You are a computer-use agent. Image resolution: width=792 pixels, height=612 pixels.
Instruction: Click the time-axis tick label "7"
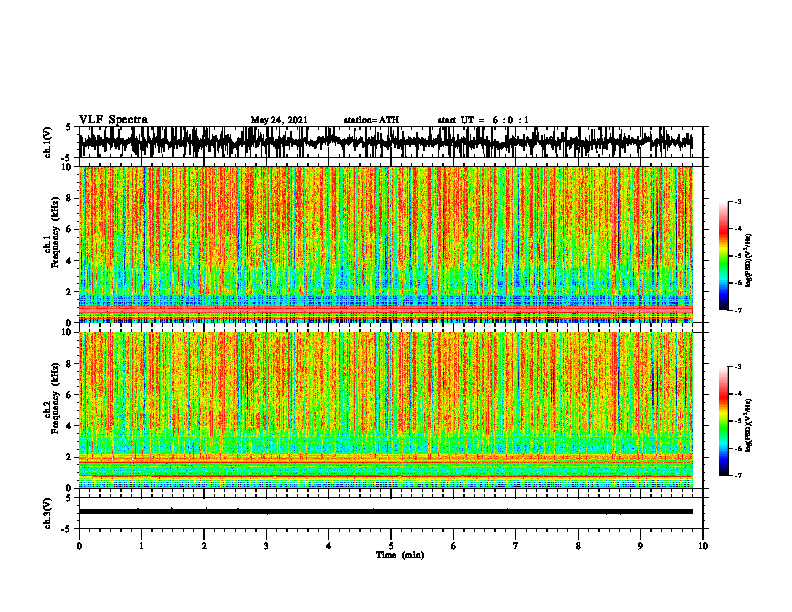(x=516, y=546)
